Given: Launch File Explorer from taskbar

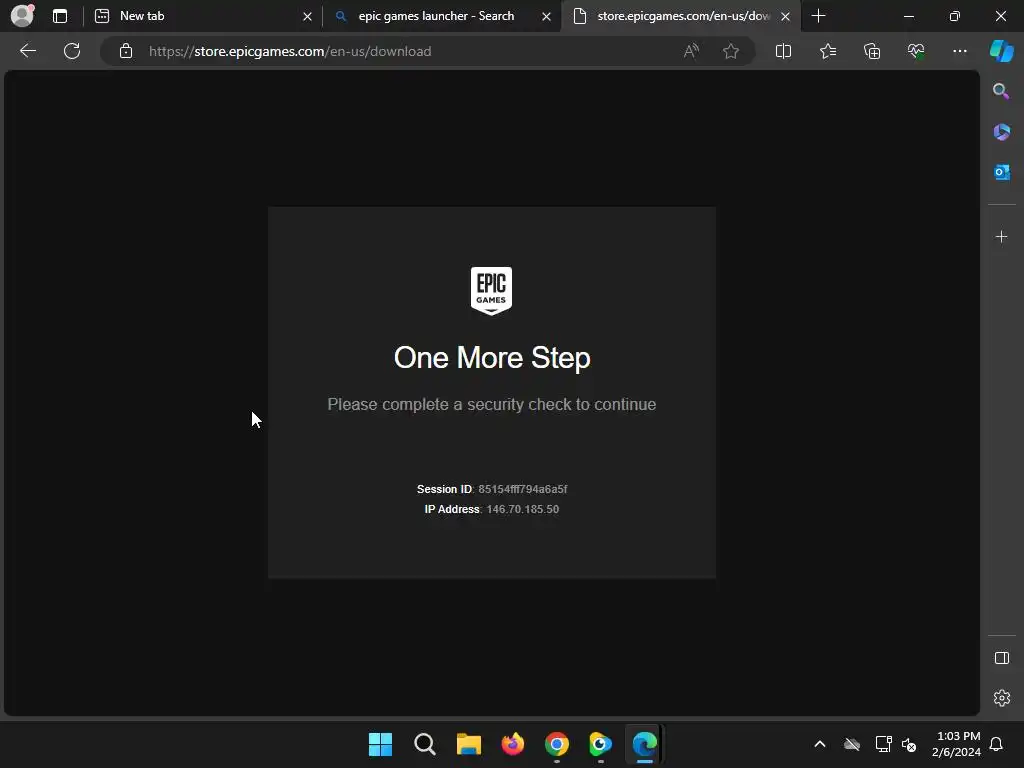Looking at the screenshot, I should tap(468, 744).
